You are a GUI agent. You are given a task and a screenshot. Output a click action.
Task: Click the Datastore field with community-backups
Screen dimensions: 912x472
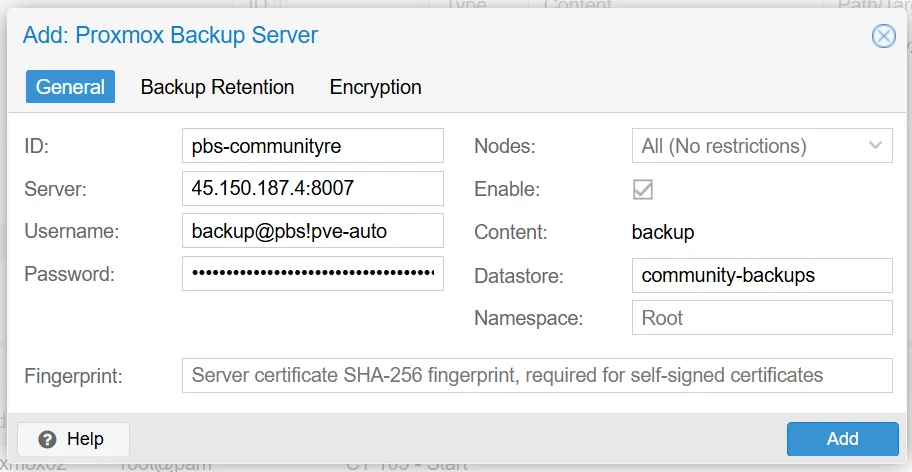[x=762, y=276]
